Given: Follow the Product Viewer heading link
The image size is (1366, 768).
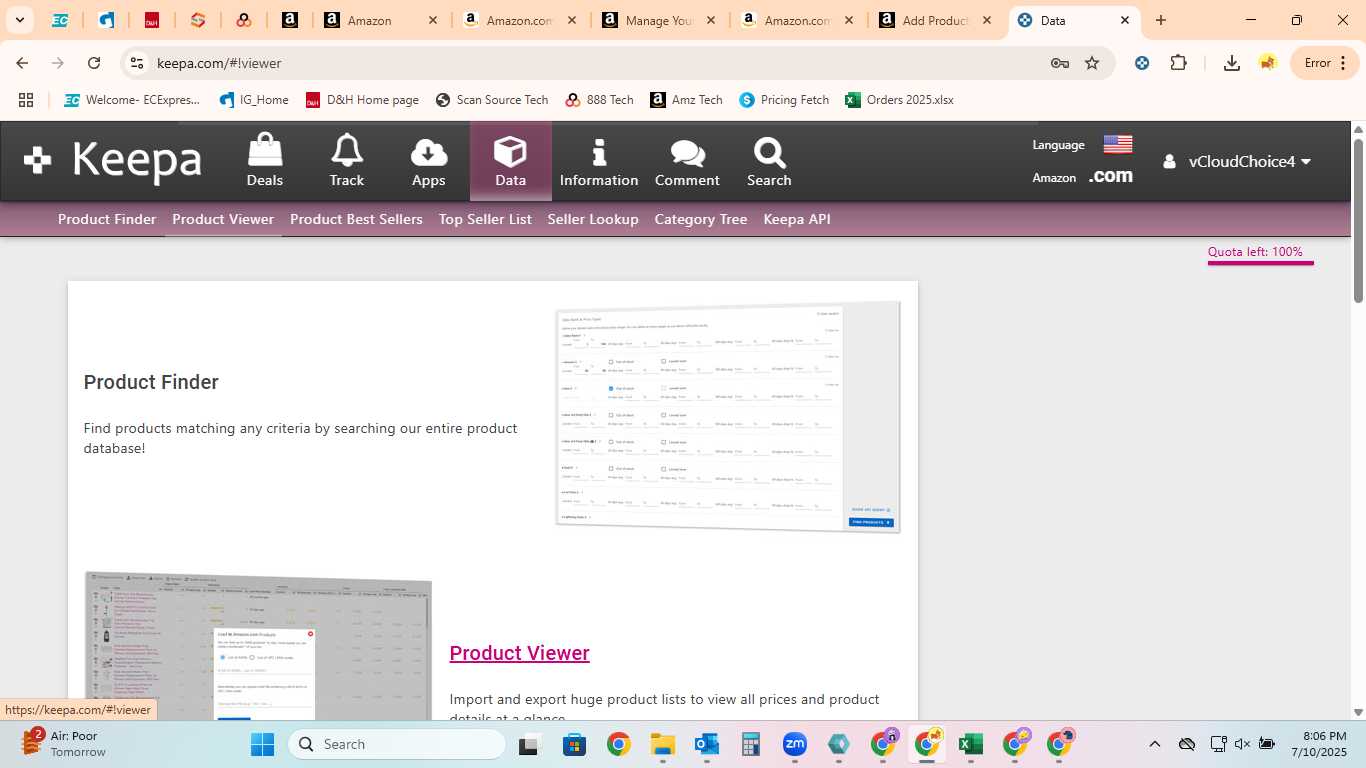Looking at the screenshot, I should 520,653.
